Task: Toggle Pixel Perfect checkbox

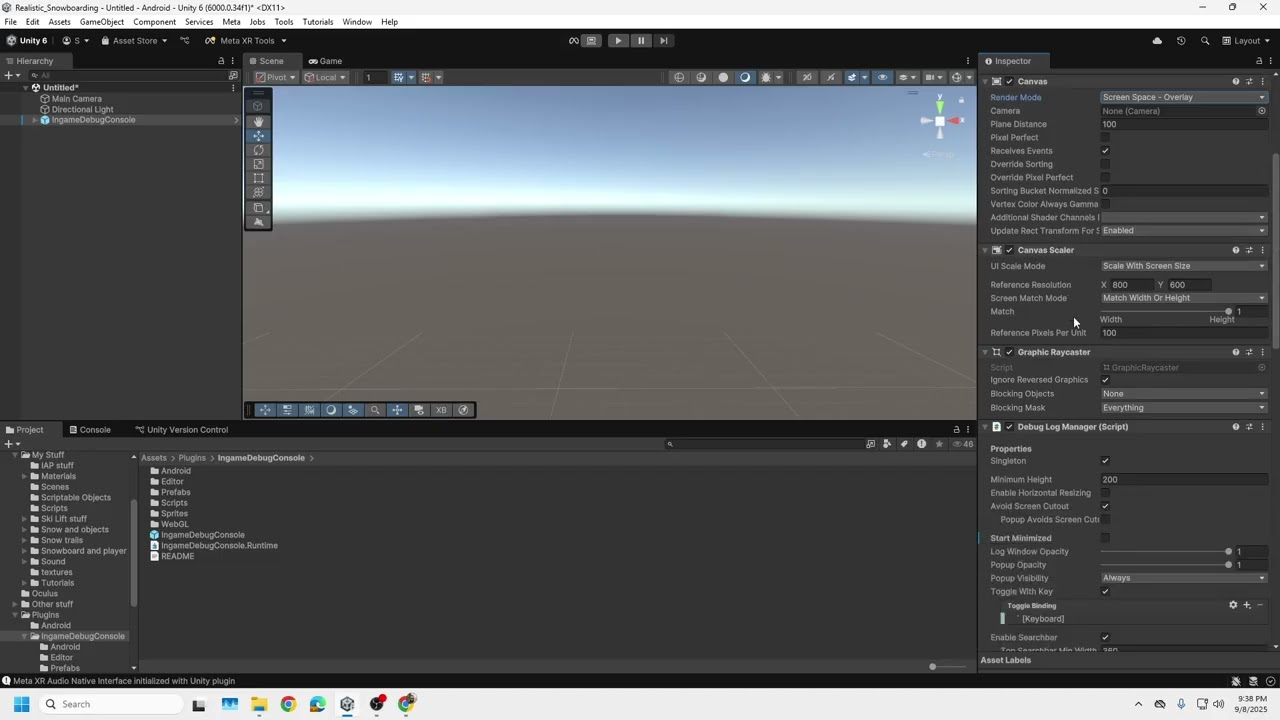Action: [1105, 138]
